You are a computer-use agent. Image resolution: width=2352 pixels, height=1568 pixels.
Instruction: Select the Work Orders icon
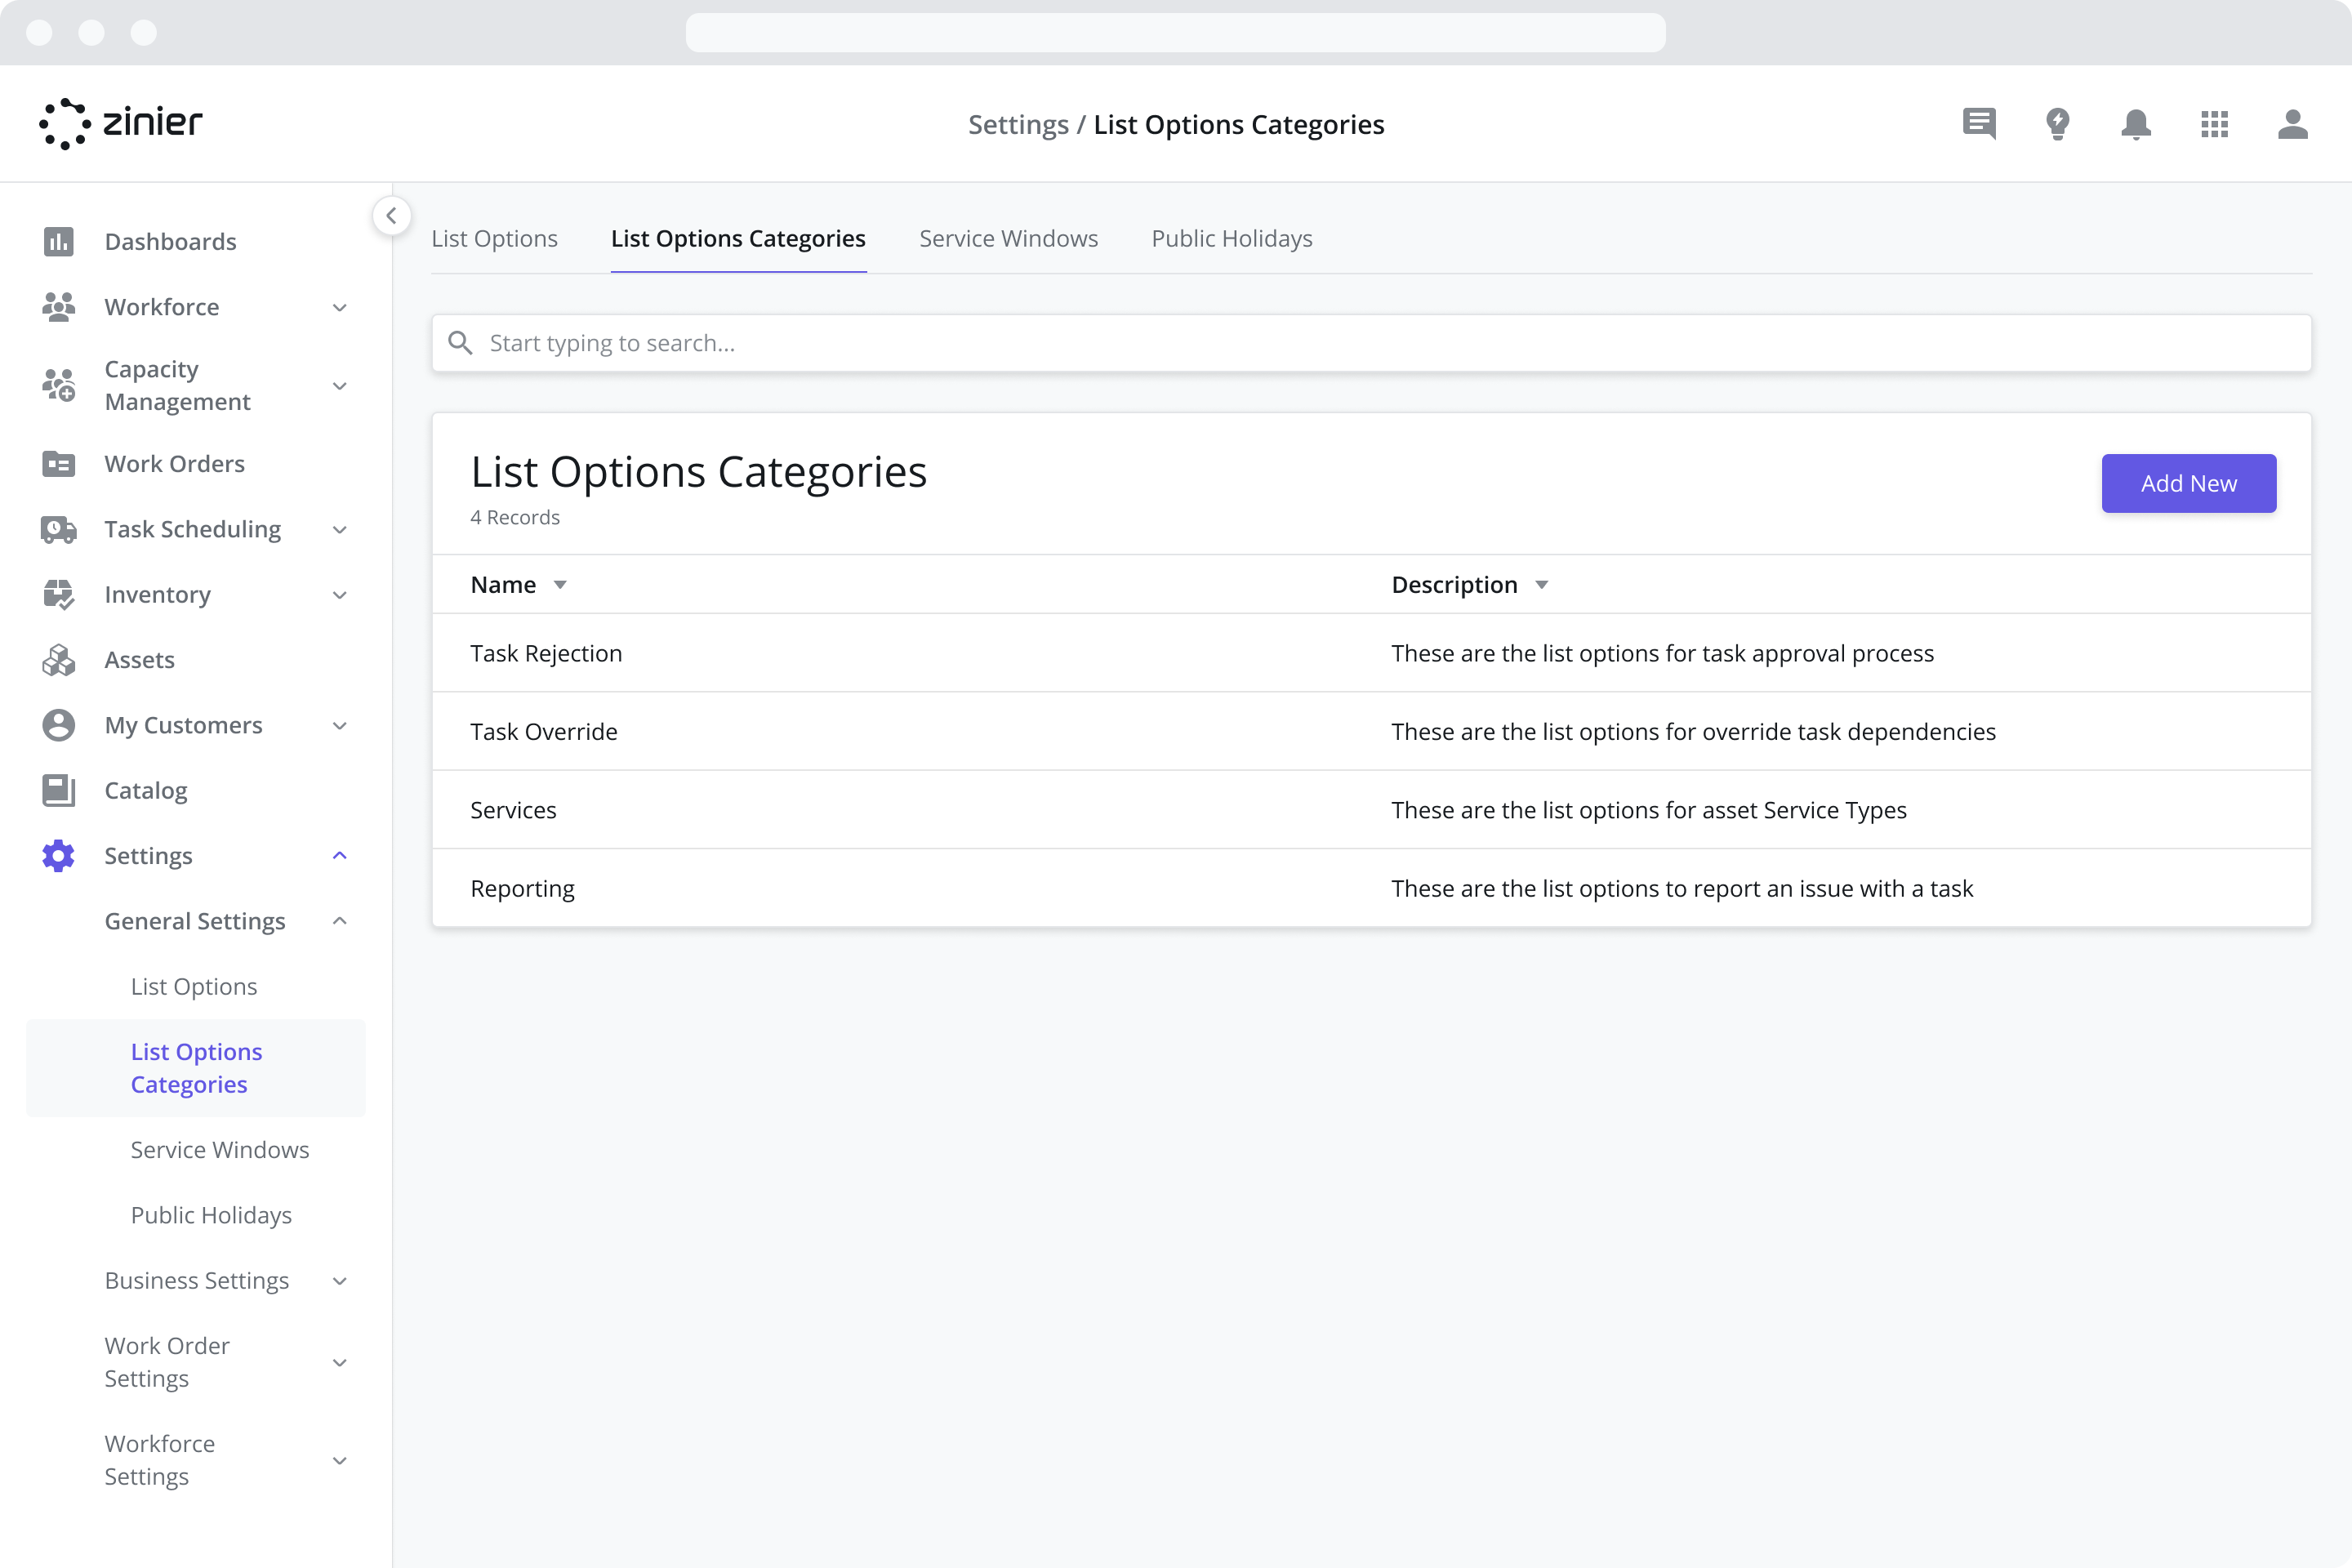59,463
